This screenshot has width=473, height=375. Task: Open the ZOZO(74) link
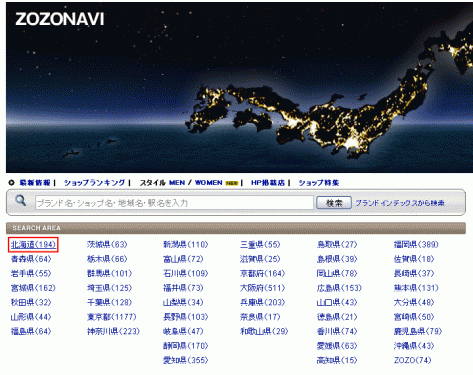(412, 360)
